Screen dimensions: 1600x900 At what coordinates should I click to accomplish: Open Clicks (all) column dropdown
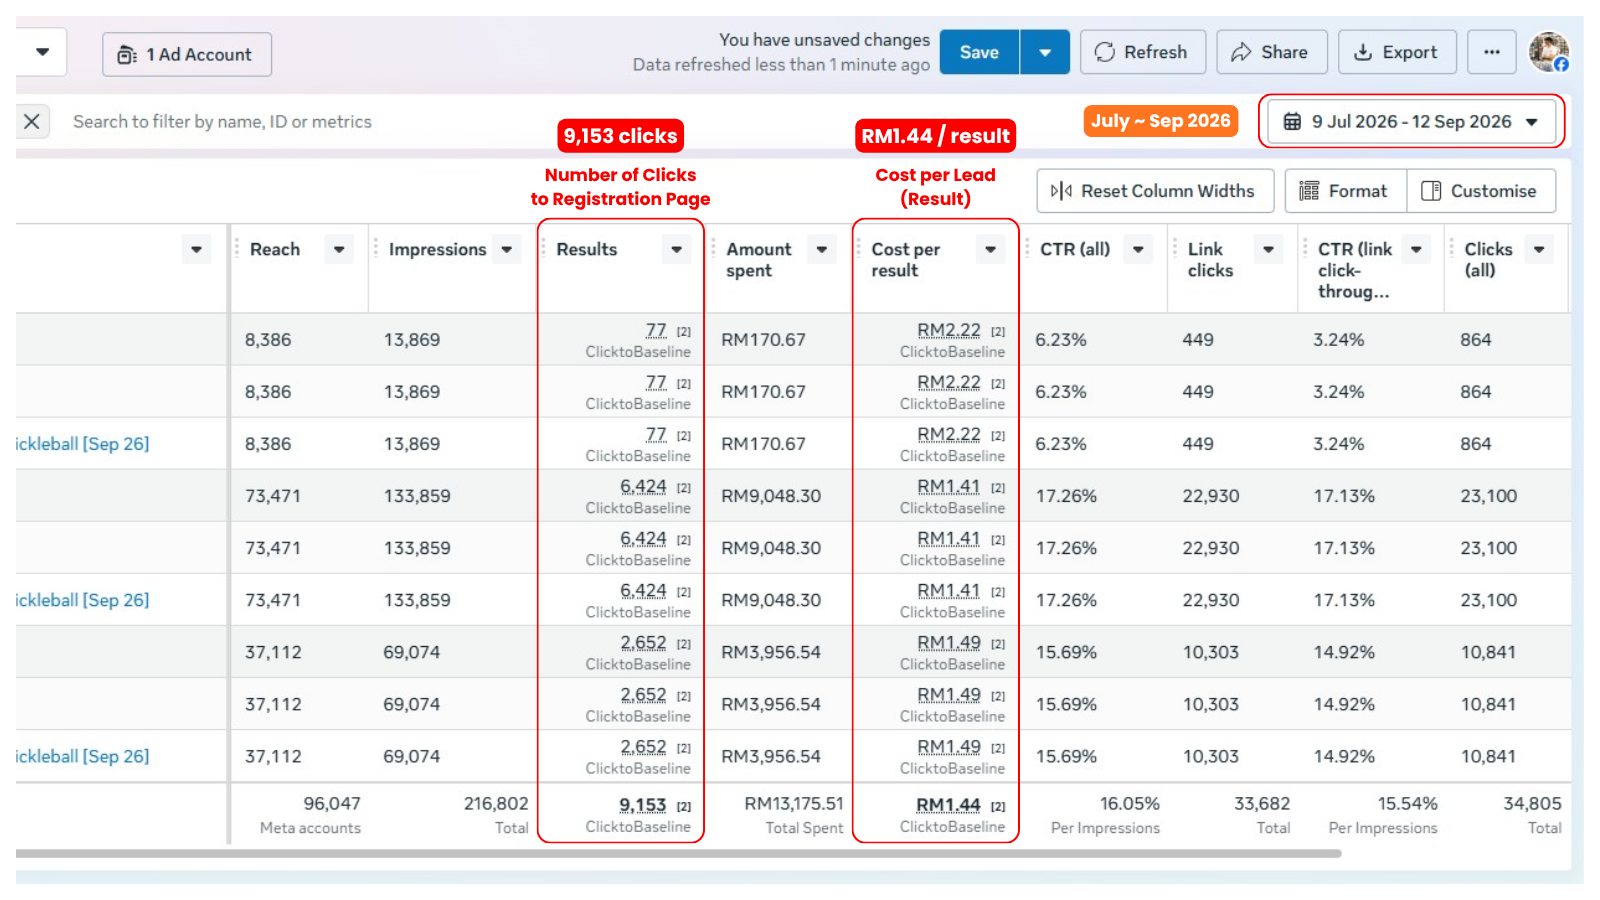coord(1539,249)
